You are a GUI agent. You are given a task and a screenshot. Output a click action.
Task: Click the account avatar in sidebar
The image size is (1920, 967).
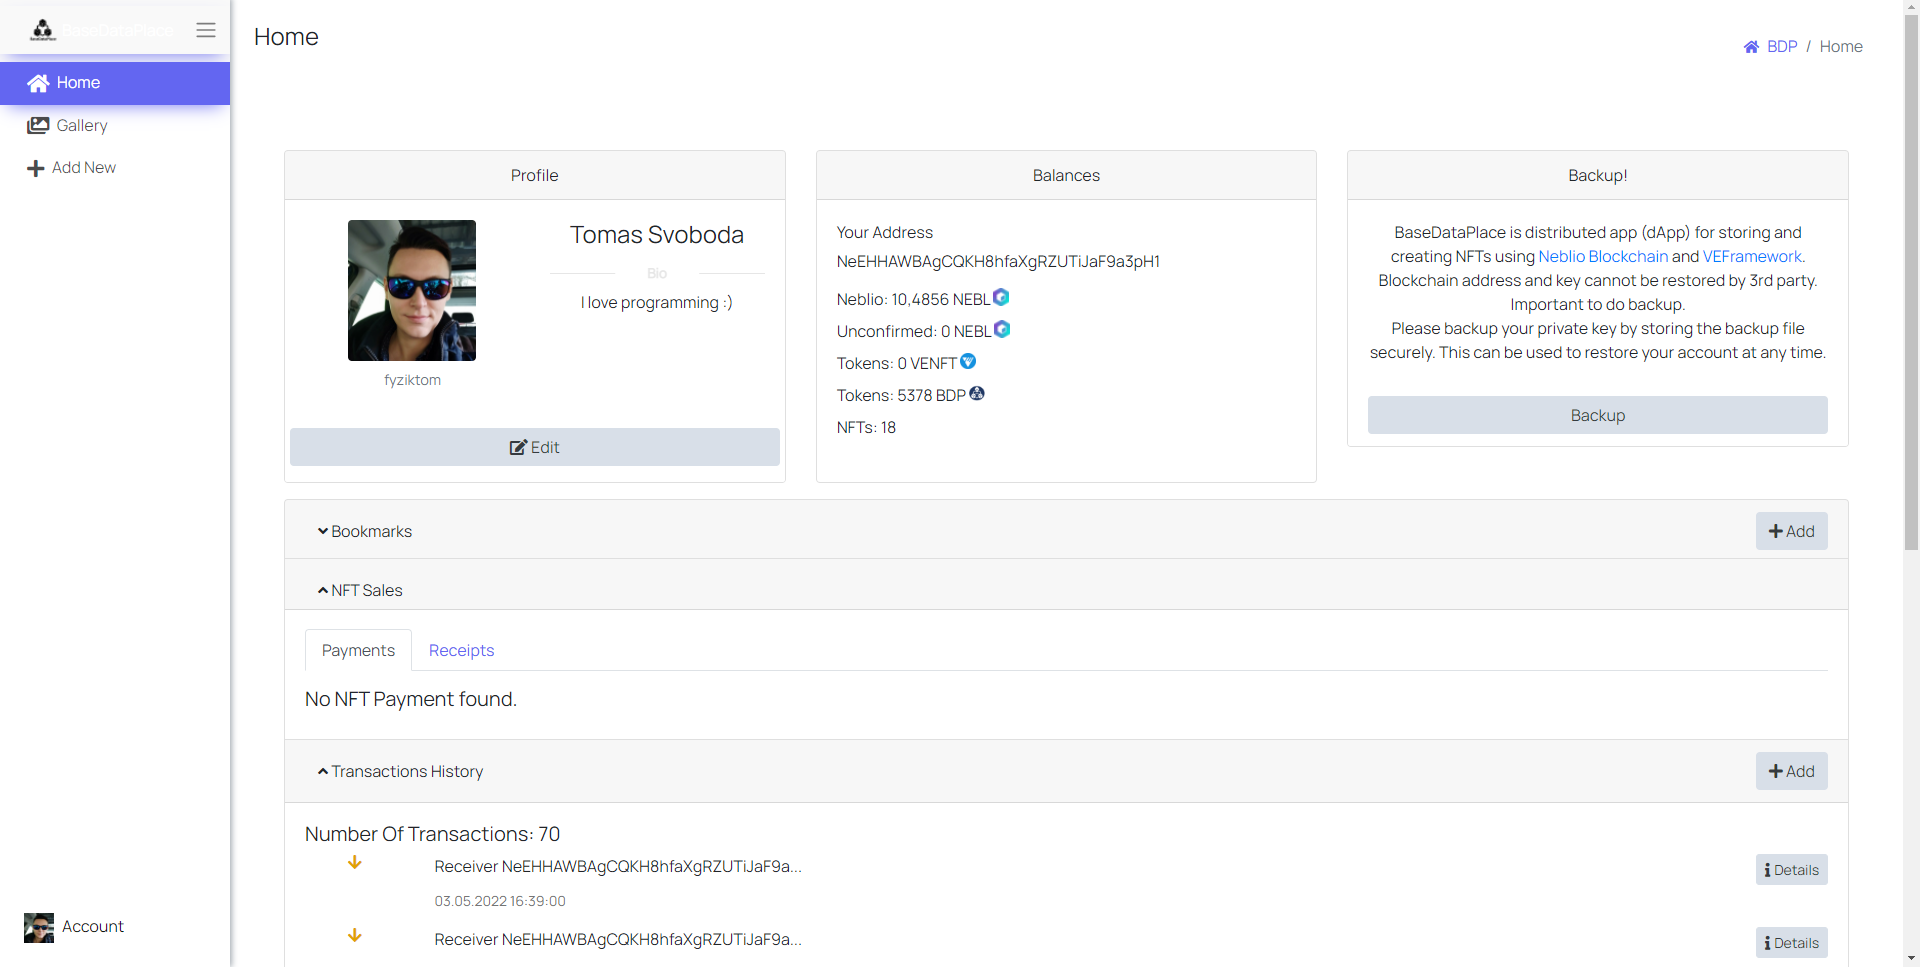click(39, 927)
